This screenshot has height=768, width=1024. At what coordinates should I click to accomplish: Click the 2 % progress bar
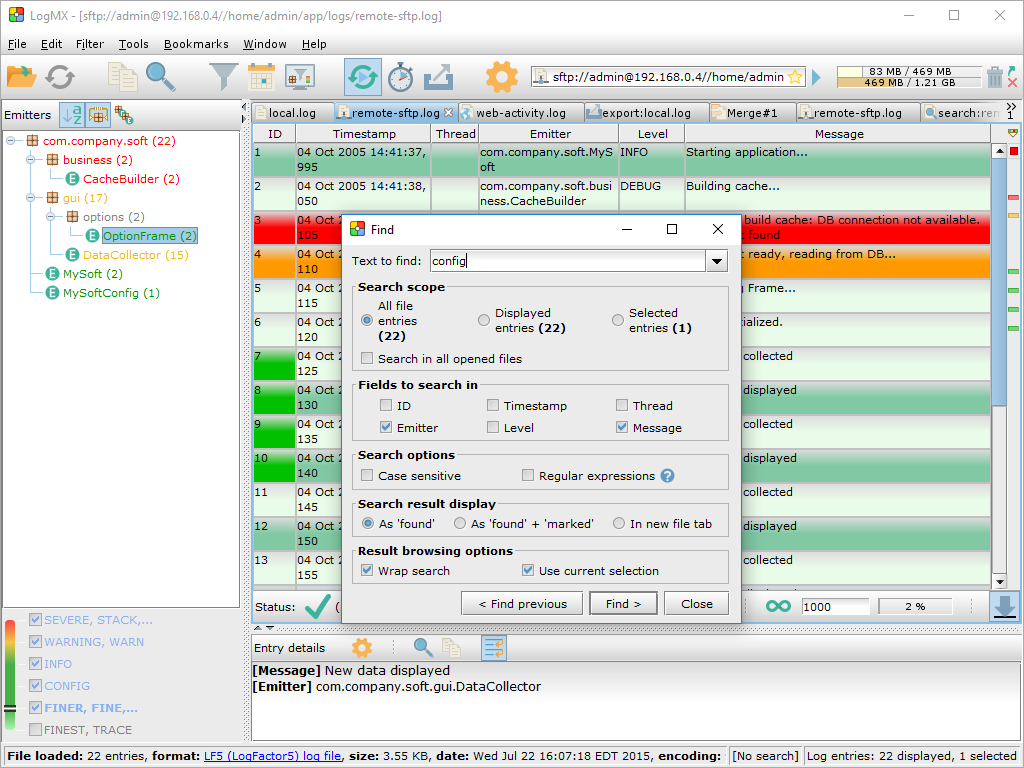point(915,607)
